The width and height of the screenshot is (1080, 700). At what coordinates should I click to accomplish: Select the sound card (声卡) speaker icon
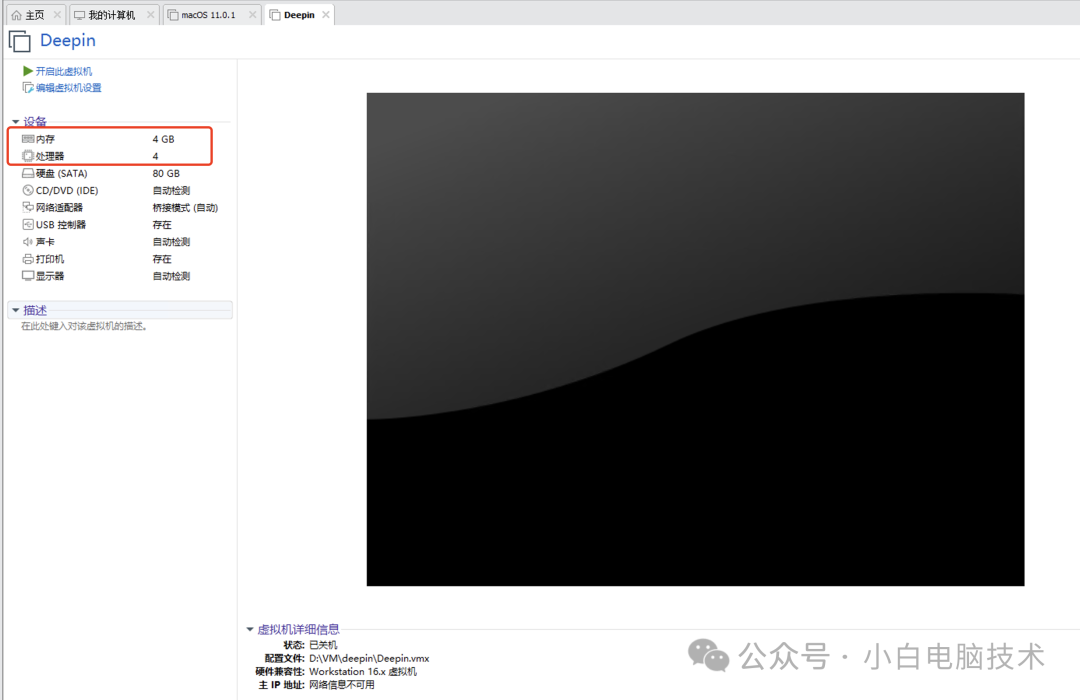coord(28,242)
